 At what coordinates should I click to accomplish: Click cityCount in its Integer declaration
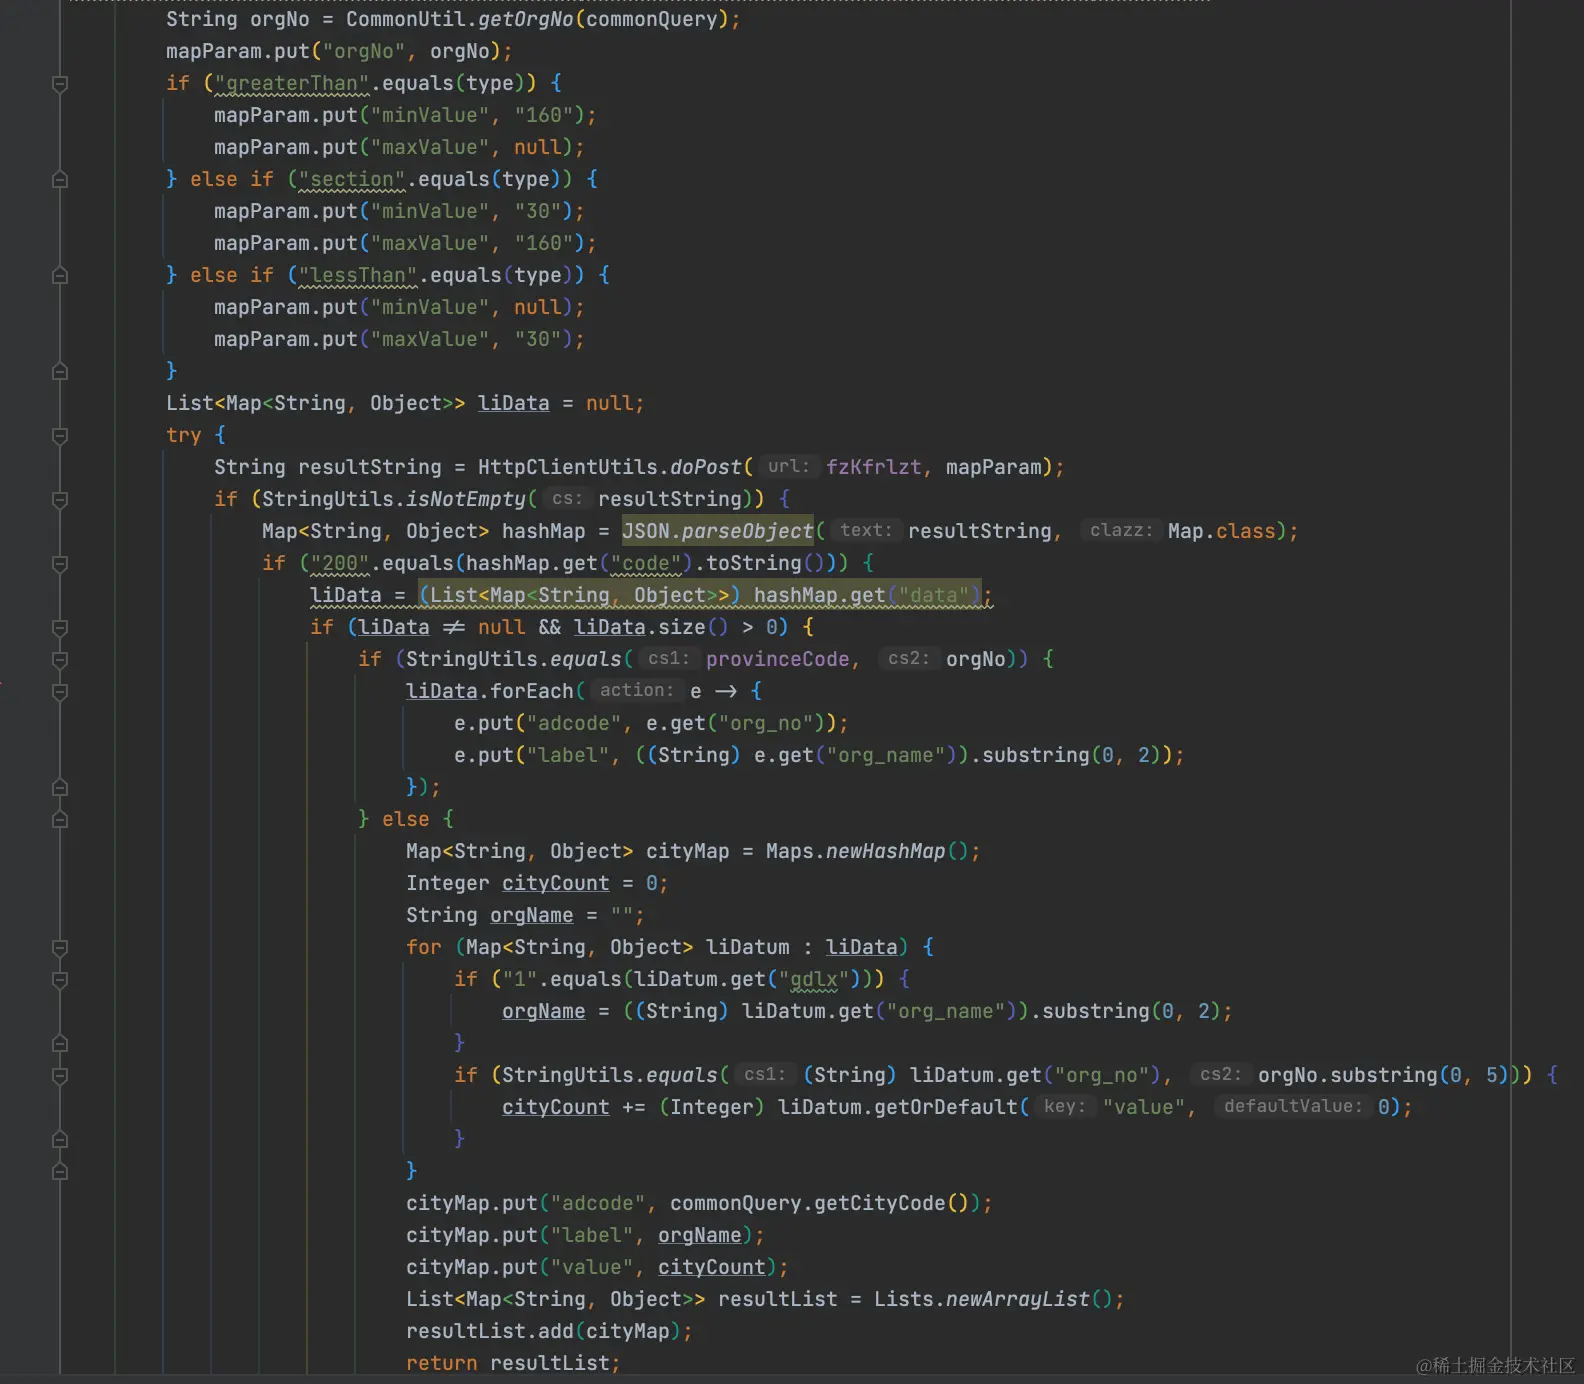(556, 884)
